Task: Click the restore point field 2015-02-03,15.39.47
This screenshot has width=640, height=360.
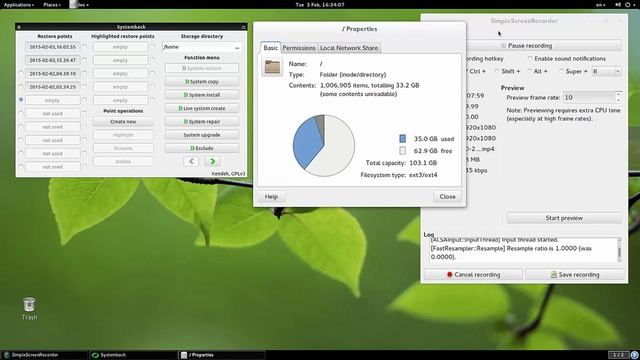Action: click(x=53, y=60)
